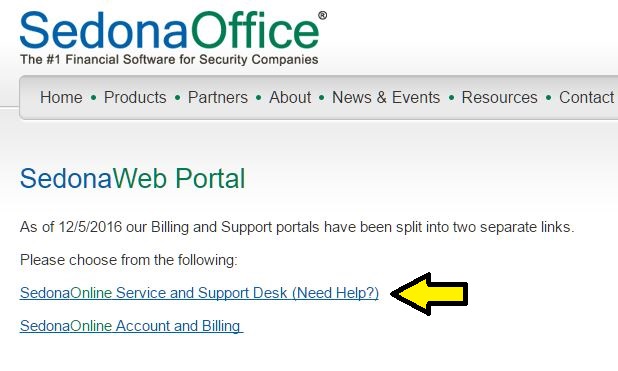Open the Home menu item
This screenshot has width=618, height=371.
coord(61,97)
